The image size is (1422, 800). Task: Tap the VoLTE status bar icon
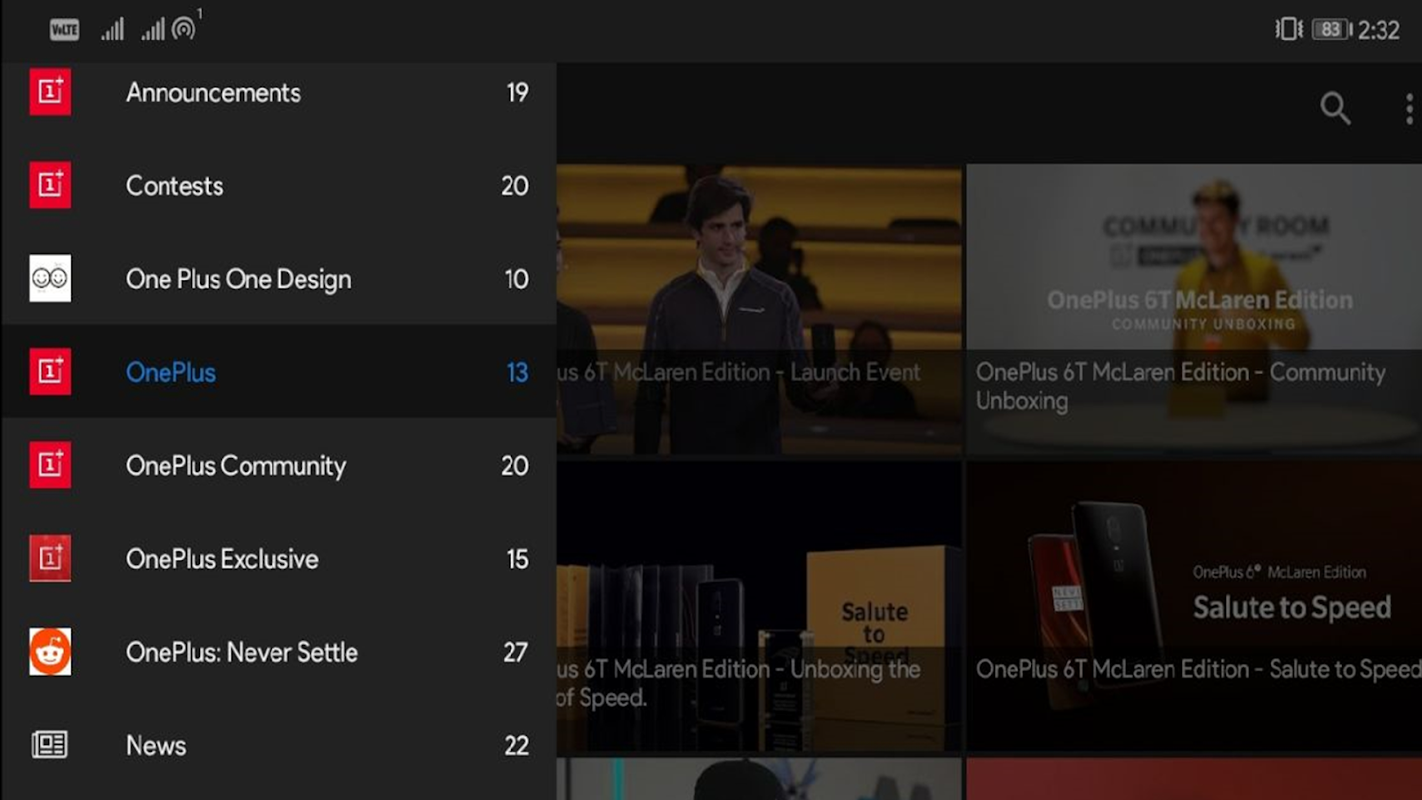coord(64,30)
